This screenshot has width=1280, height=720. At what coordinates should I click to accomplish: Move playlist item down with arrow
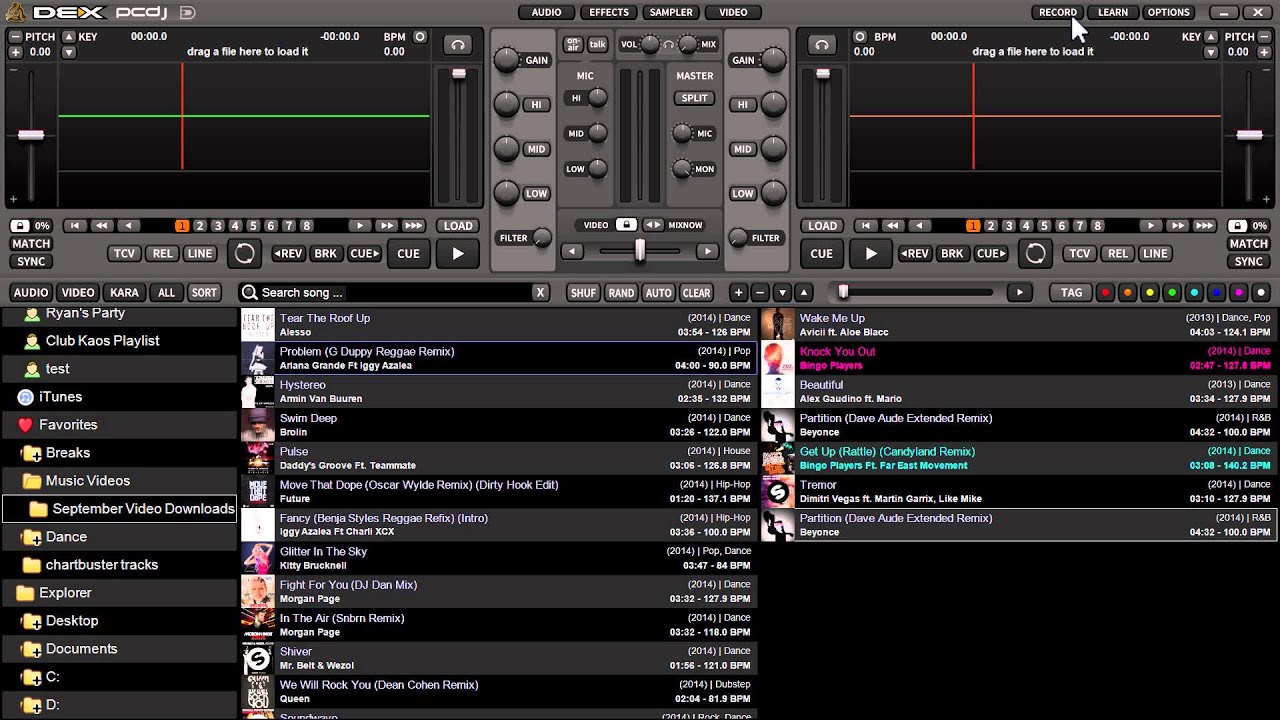click(x=782, y=293)
